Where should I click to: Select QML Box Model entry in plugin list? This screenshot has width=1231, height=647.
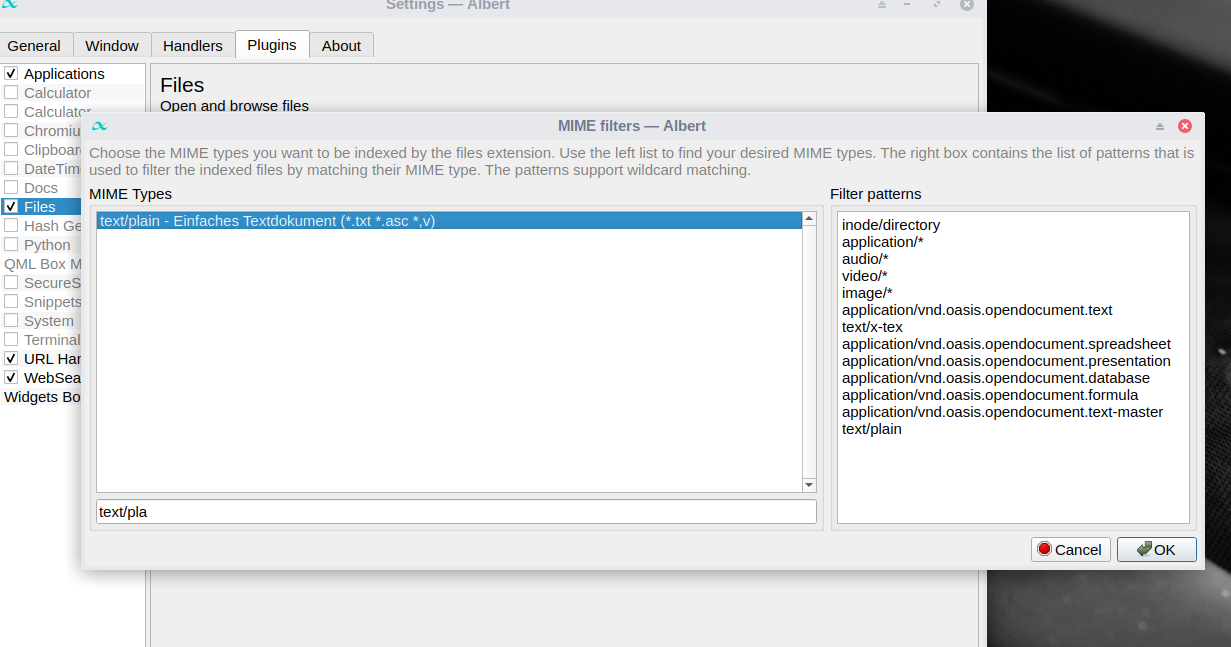(x=42, y=264)
